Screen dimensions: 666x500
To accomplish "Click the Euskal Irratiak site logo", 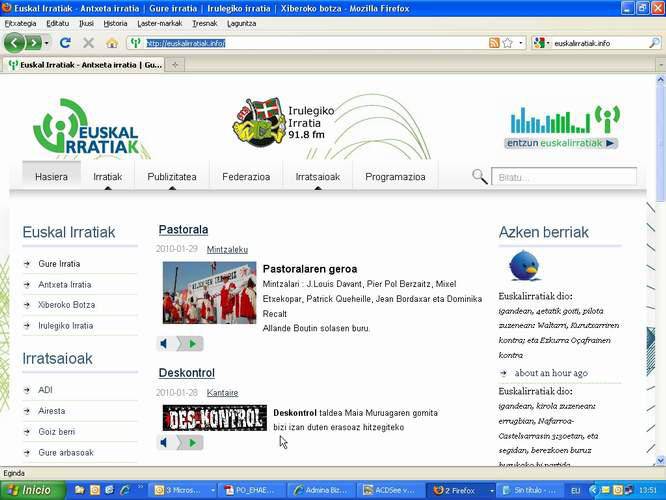I will tap(87, 127).
